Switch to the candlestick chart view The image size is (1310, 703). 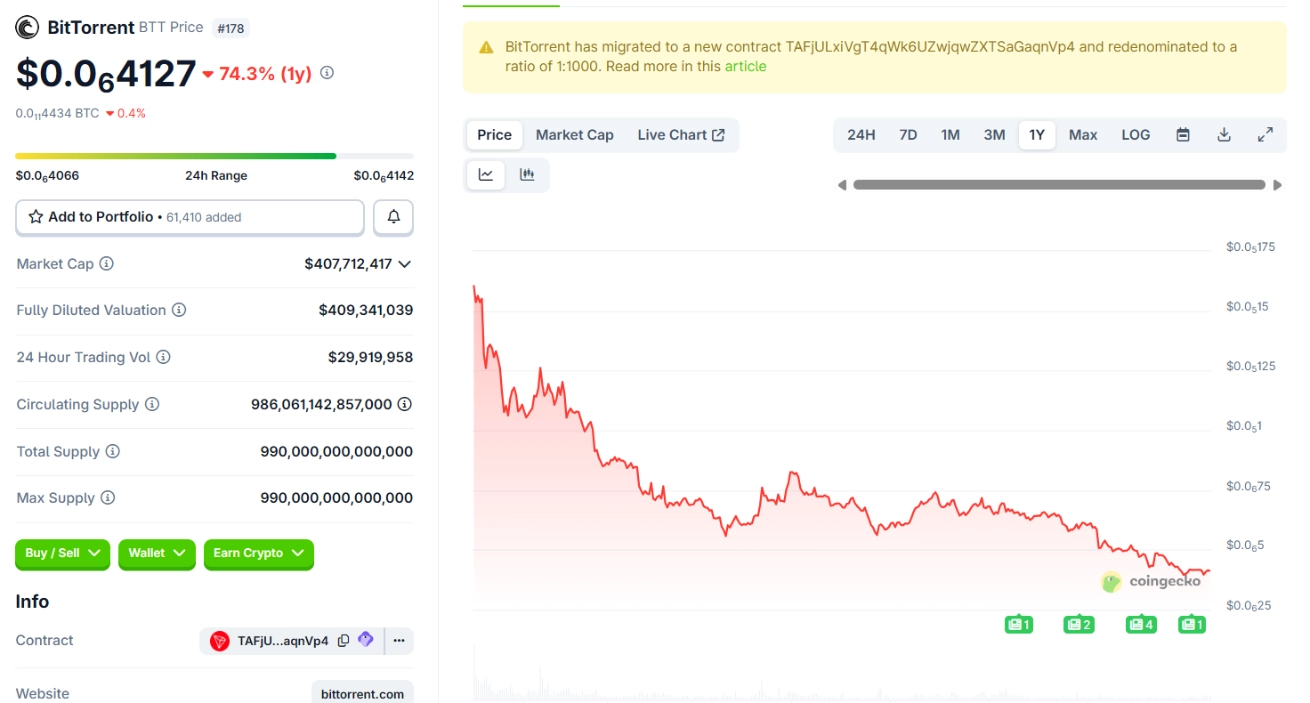[527, 175]
